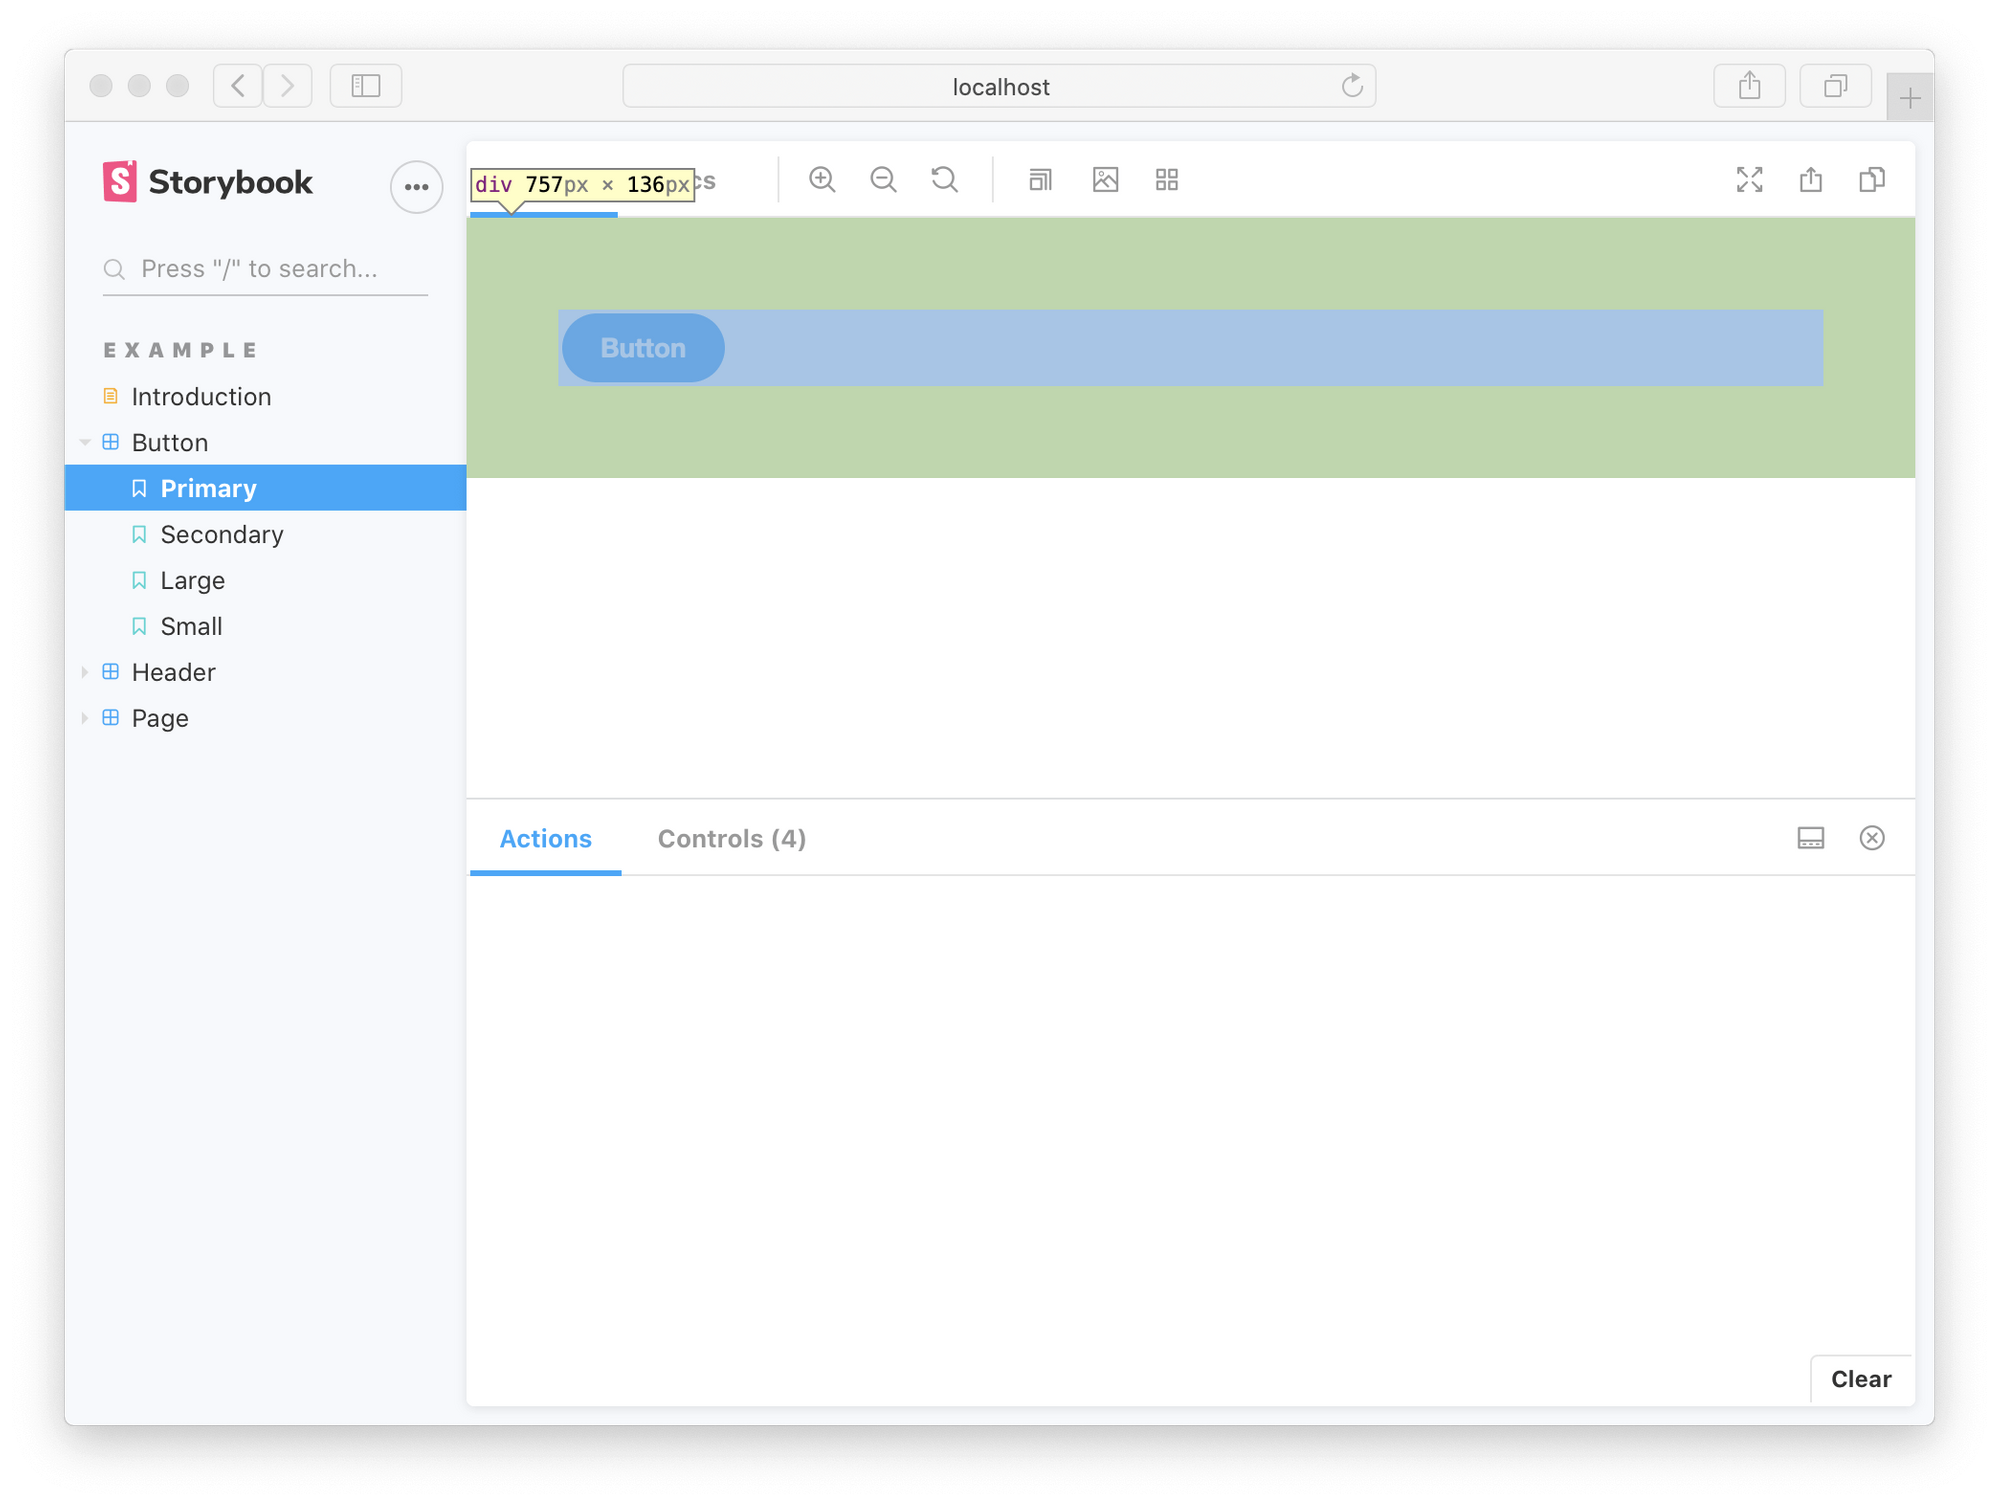This screenshot has width=2000, height=1506.
Task: Click the Clear button
Action: point(1860,1379)
